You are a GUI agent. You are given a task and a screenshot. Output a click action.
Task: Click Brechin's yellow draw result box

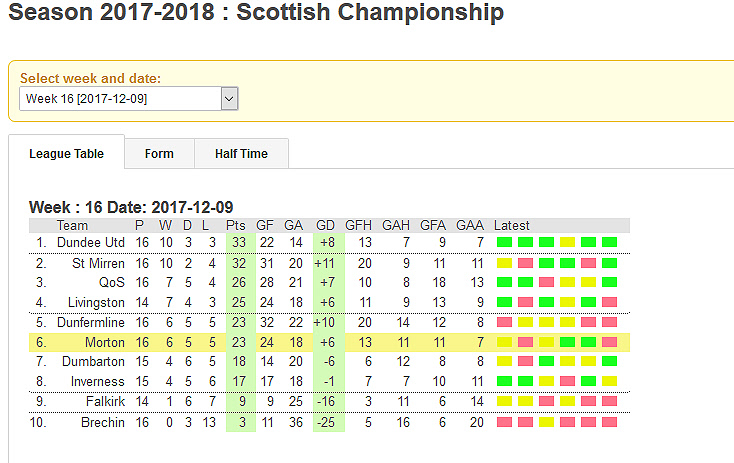[546, 422]
